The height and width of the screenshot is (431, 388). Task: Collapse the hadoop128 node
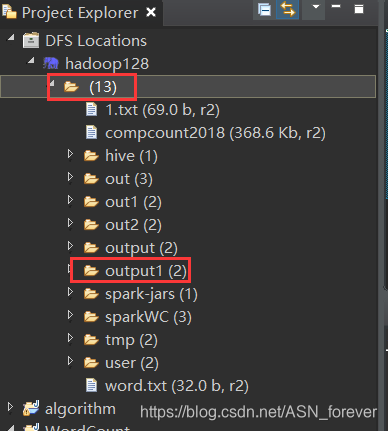coord(31,60)
